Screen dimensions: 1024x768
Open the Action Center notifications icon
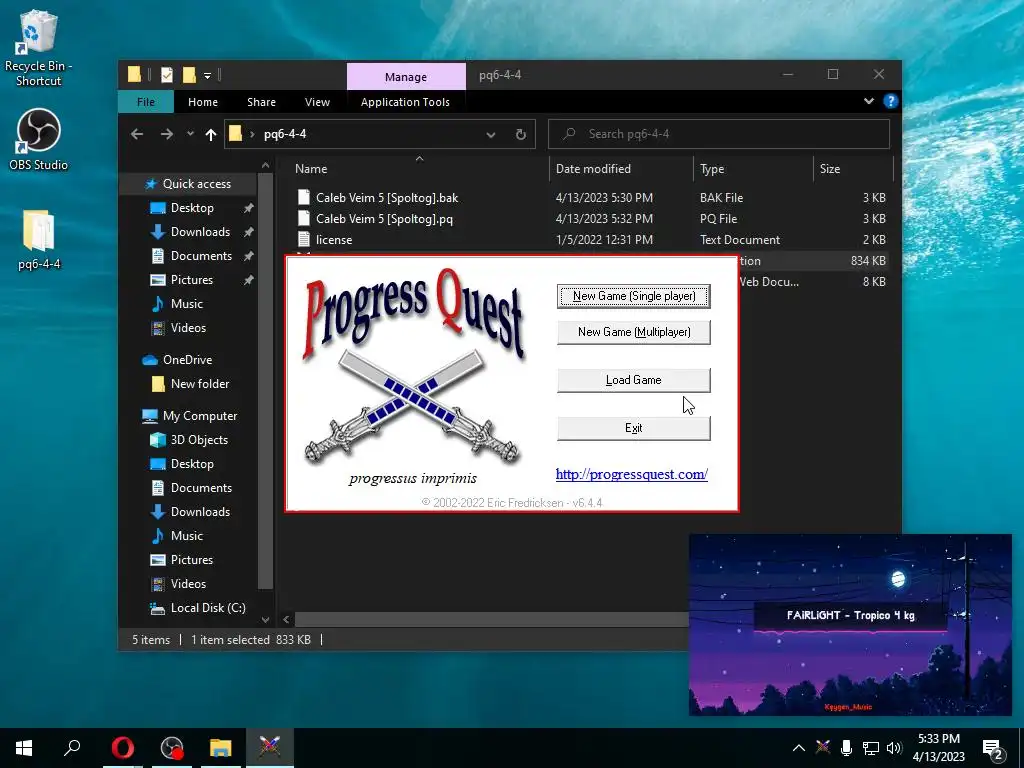pos(993,750)
